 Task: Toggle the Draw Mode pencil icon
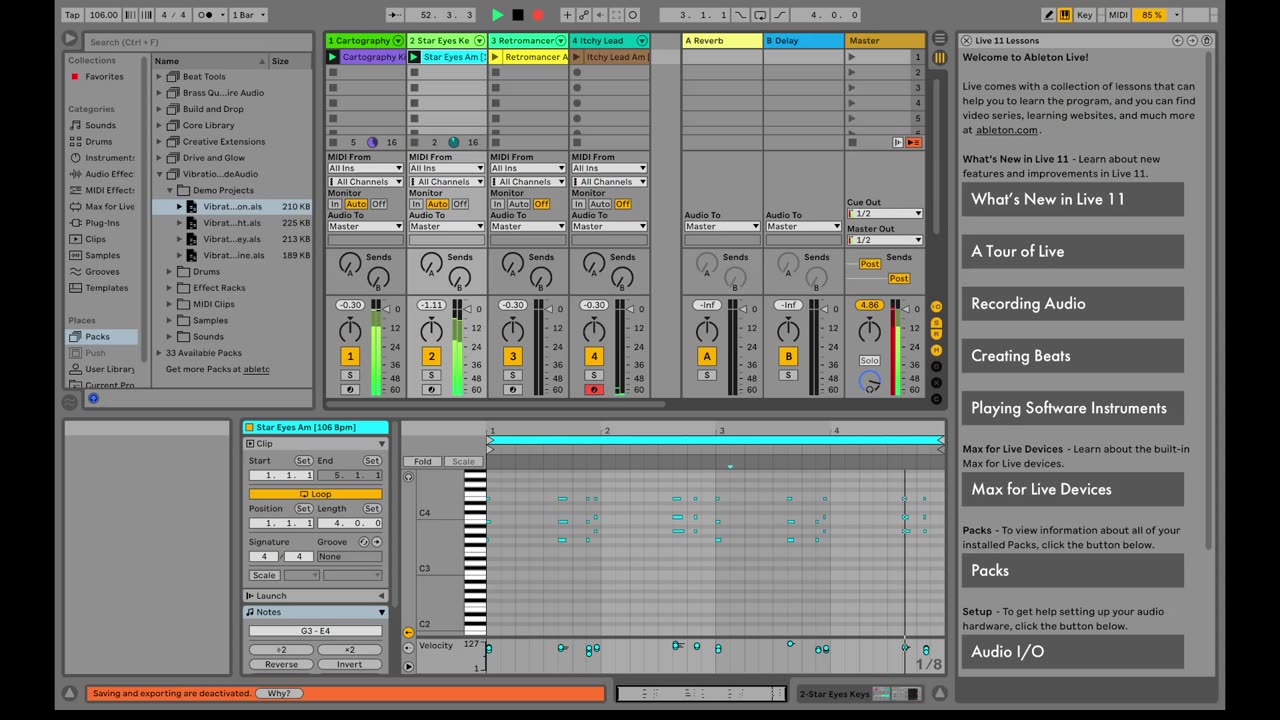[1049, 15]
